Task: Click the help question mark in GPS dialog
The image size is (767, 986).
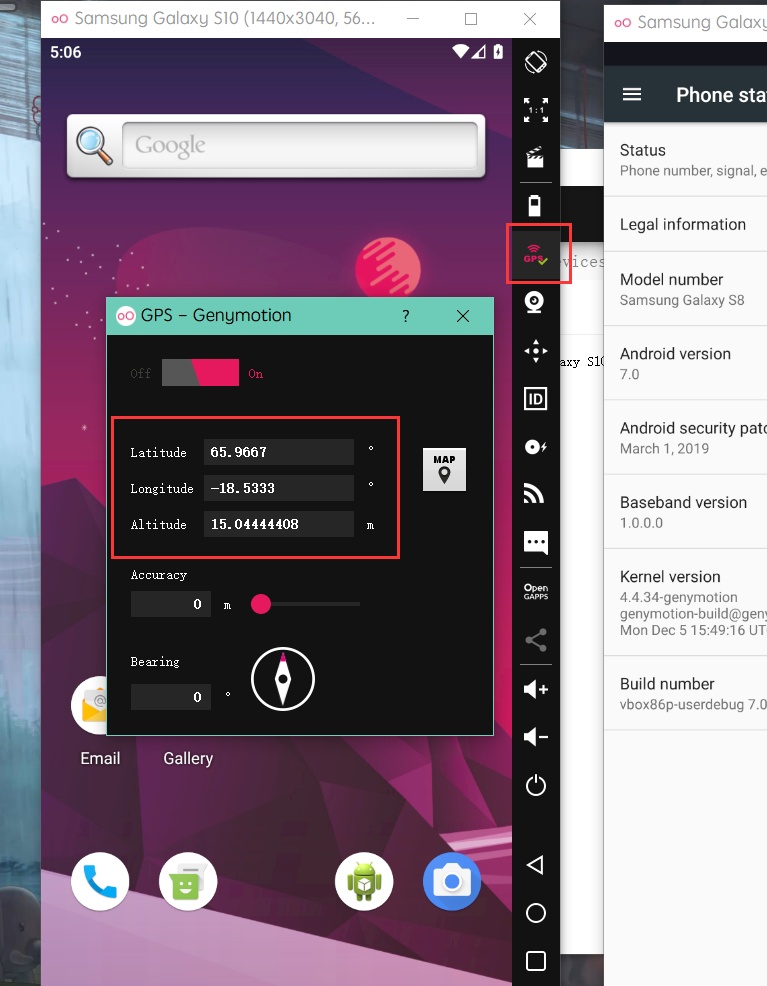Action: pyautogui.click(x=406, y=316)
